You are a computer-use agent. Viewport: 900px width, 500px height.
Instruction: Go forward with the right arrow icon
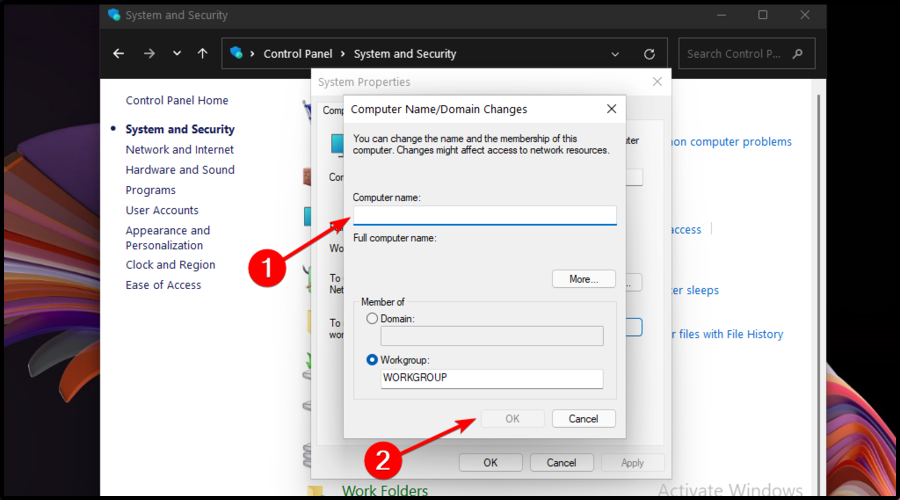tap(149, 53)
